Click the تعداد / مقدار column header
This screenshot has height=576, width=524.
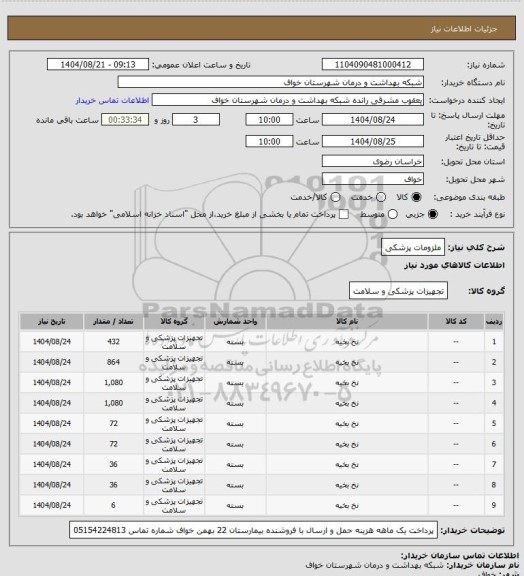114,321
